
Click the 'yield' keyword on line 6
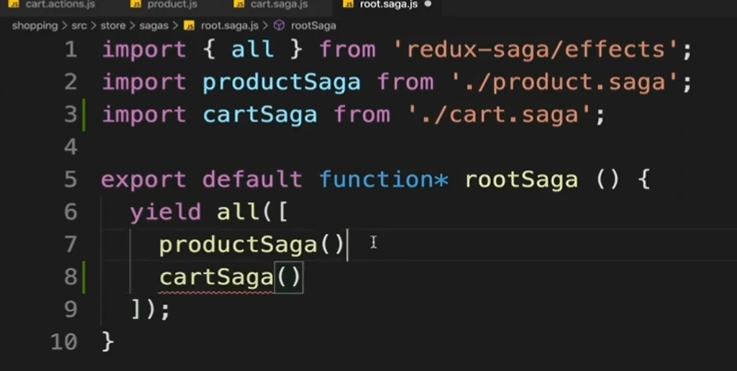(x=165, y=213)
